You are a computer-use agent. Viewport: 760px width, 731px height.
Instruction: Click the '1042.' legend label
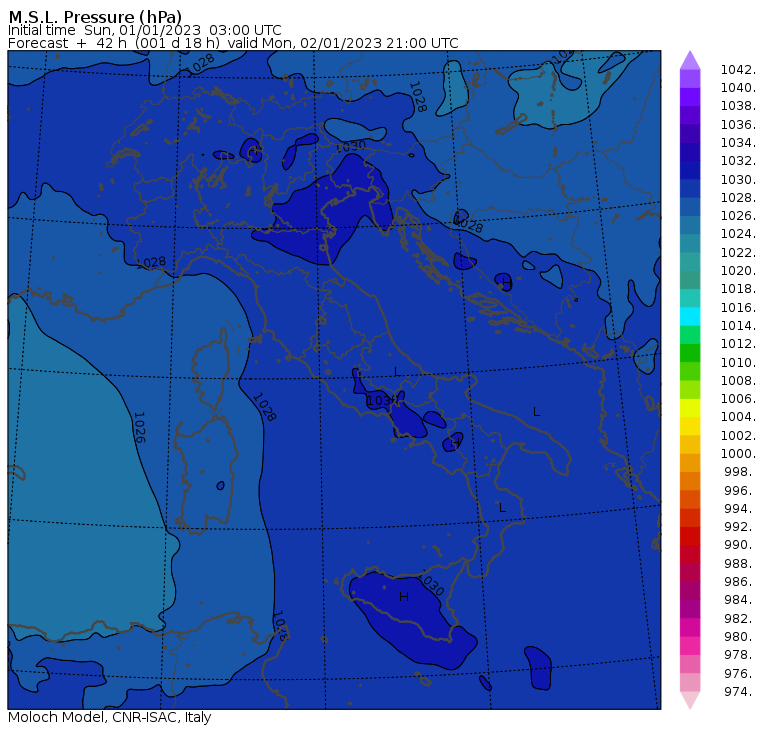[738, 70]
